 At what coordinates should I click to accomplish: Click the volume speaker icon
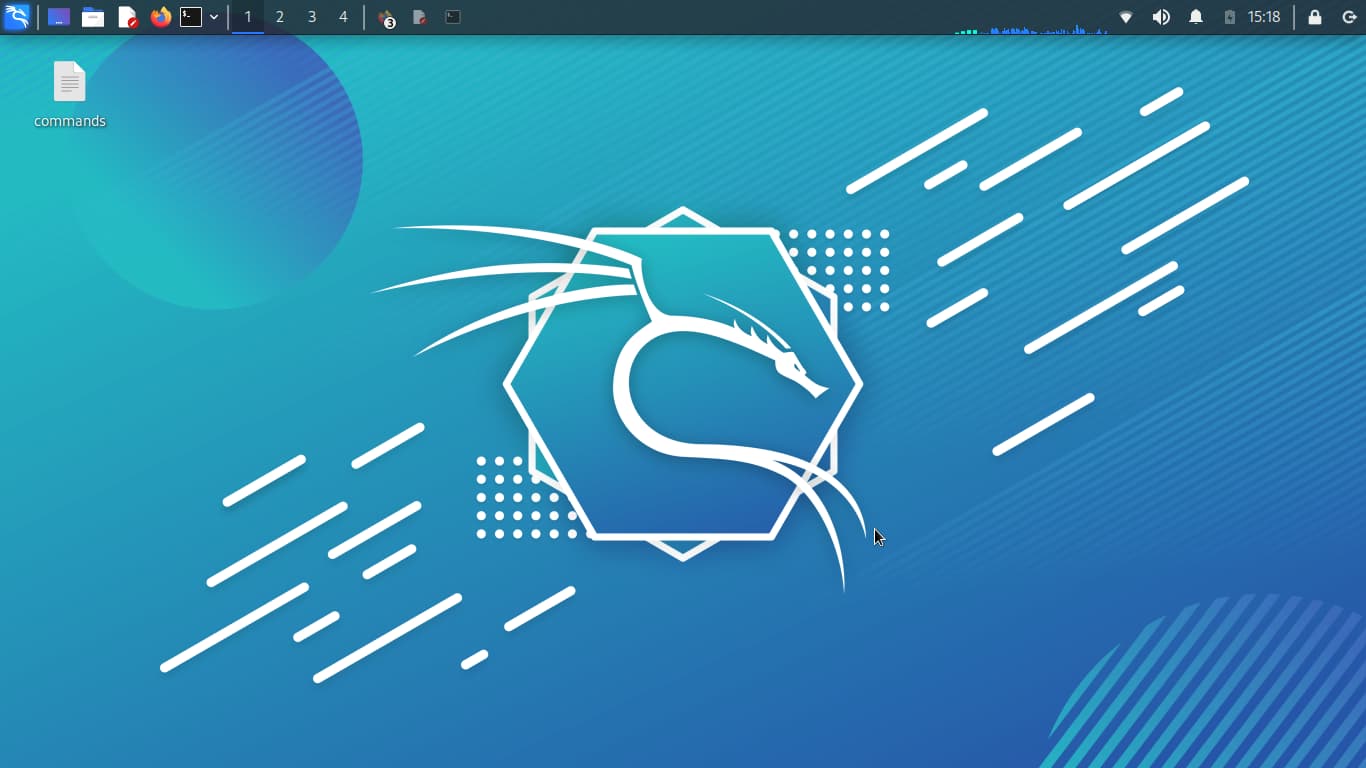tap(1161, 17)
